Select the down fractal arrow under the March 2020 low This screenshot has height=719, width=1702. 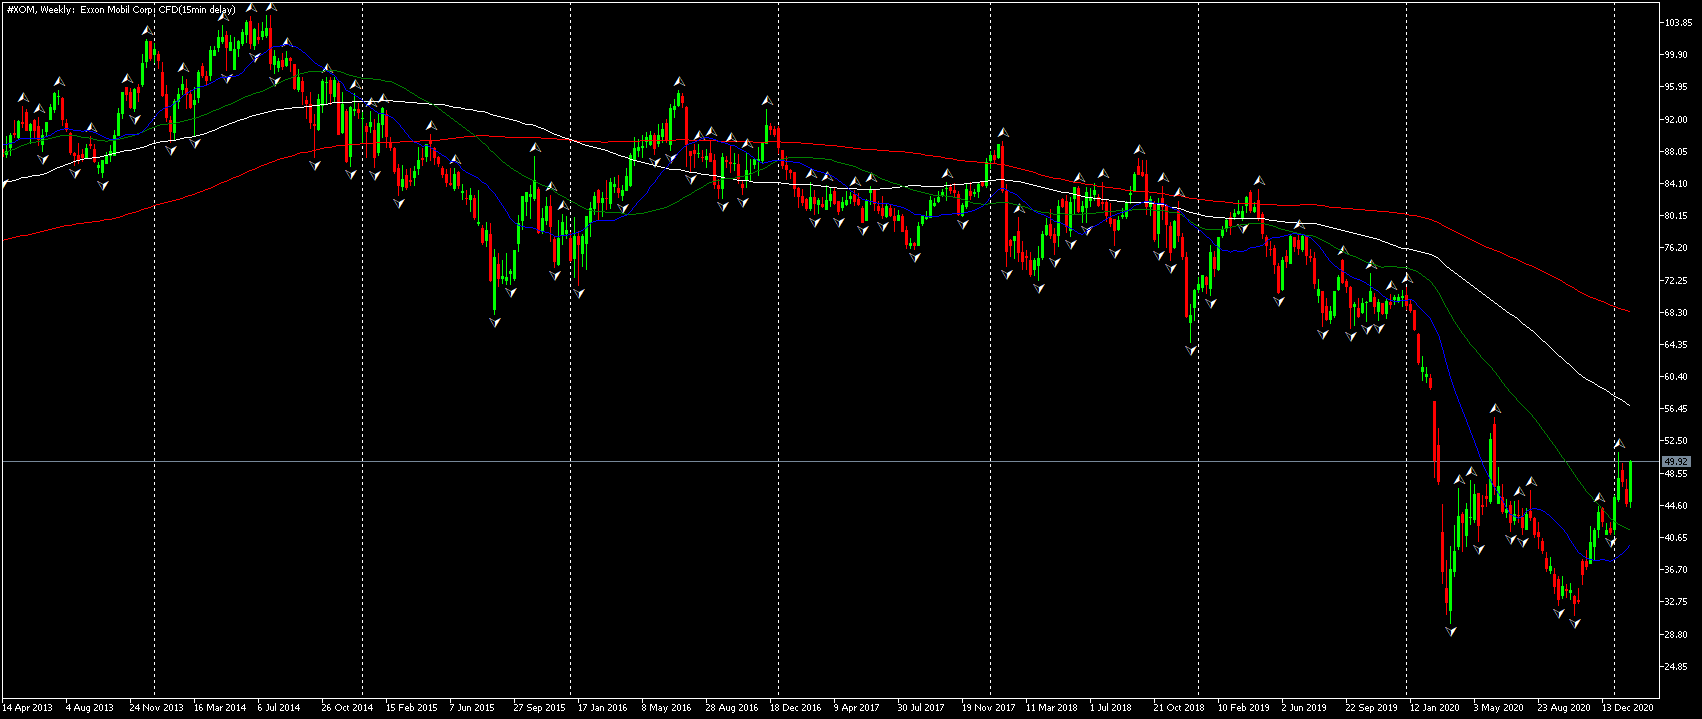pos(1451,631)
